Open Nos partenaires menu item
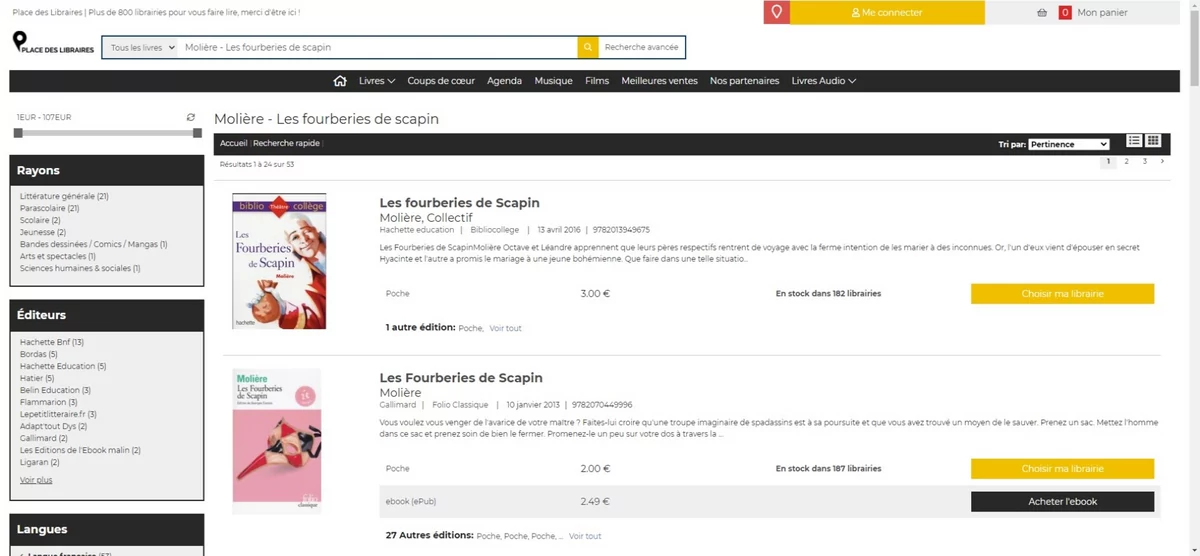Viewport: 1200px width, 556px height. pyautogui.click(x=744, y=81)
